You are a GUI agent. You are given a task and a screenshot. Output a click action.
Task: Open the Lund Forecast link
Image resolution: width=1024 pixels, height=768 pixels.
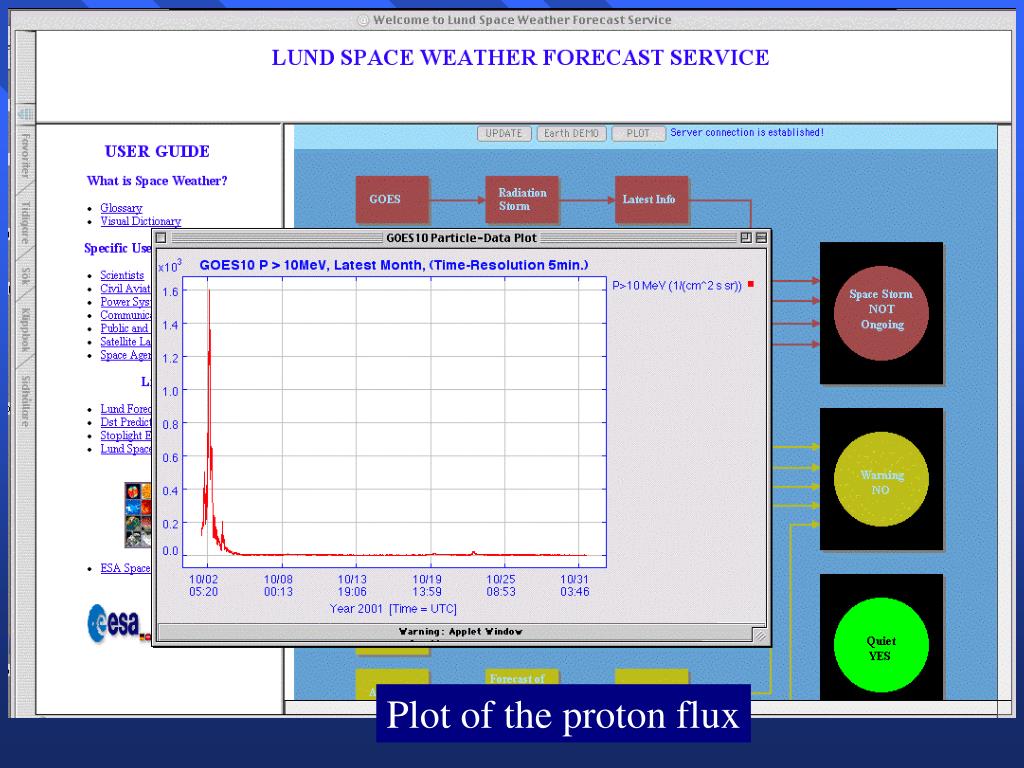125,409
